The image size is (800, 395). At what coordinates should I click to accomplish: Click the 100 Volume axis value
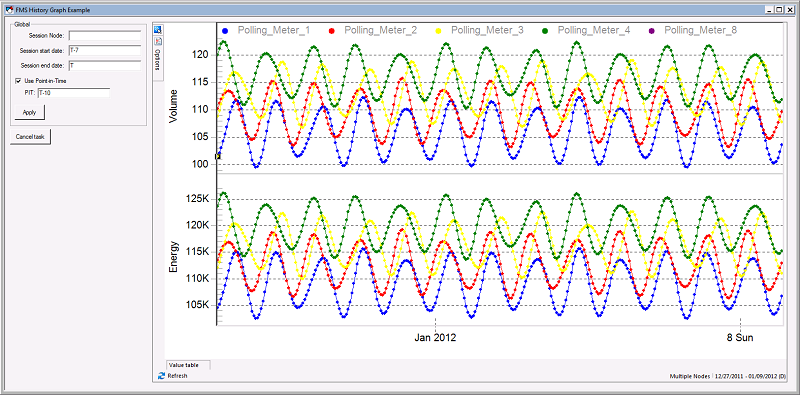click(201, 164)
